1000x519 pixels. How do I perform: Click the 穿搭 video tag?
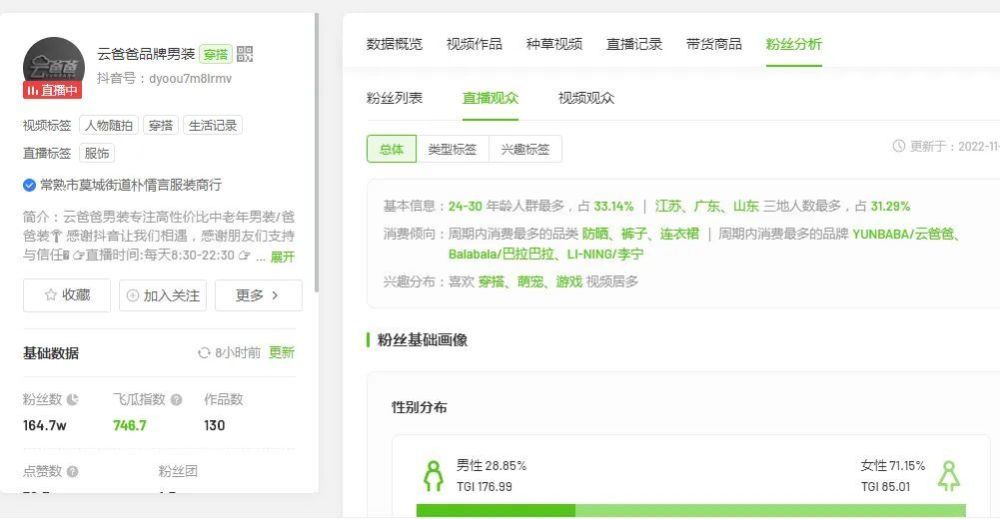[x=161, y=126]
